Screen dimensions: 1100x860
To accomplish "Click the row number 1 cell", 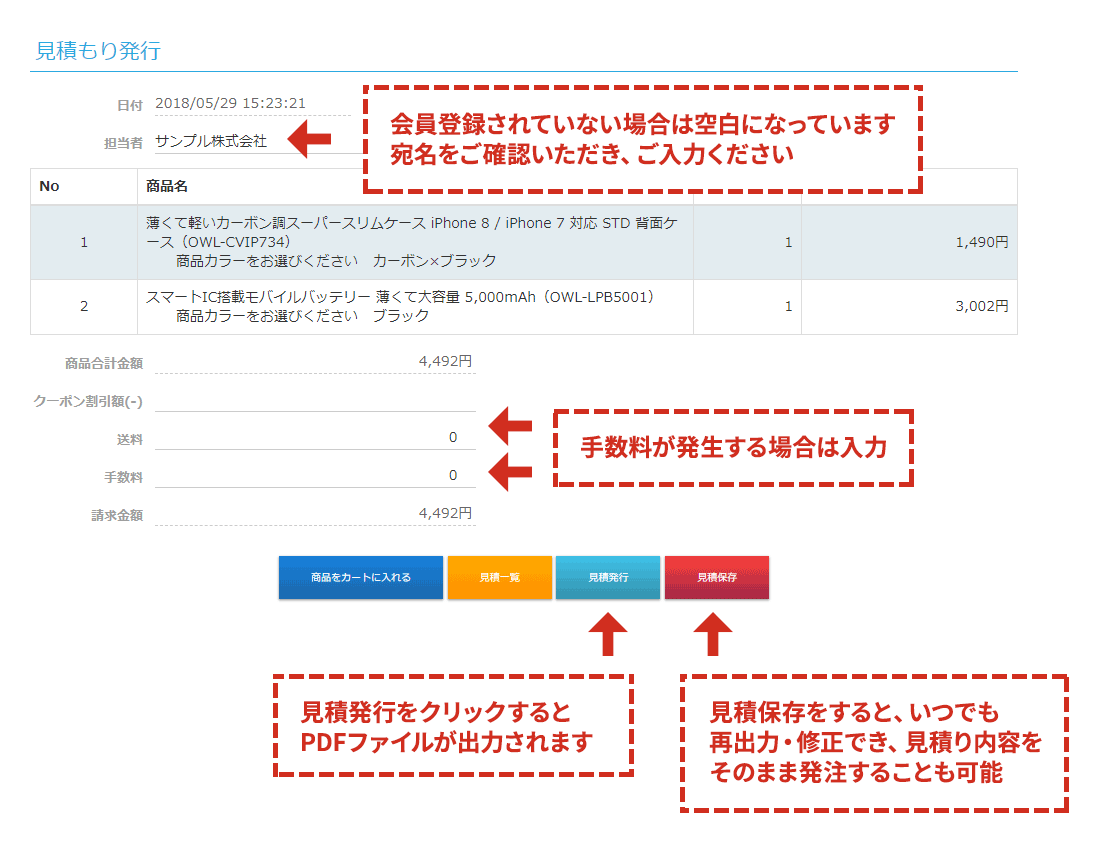I will tap(84, 242).
